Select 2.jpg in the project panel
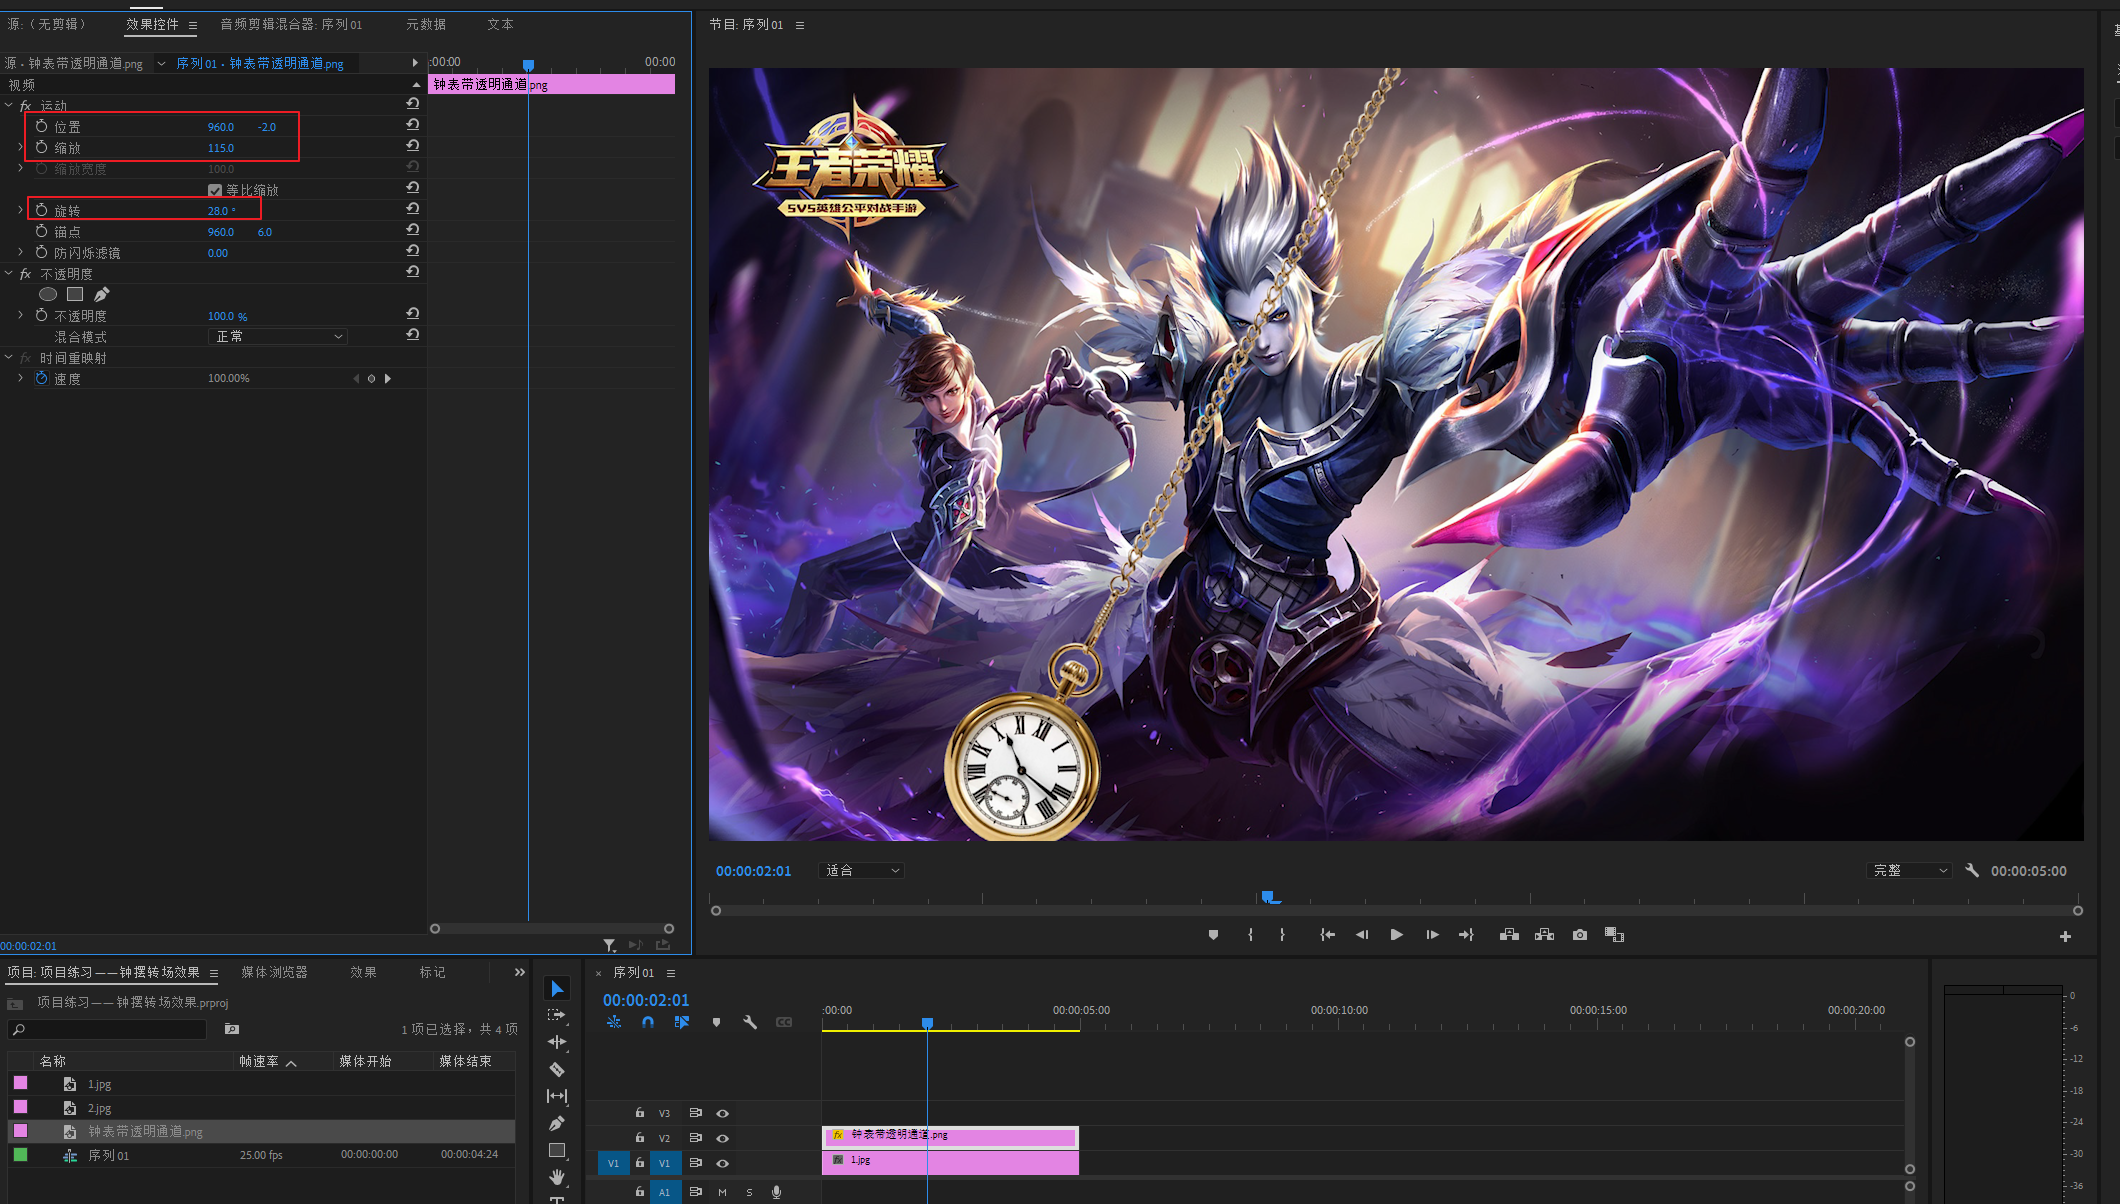The image size is (2120, 1204). (99, 1108)
